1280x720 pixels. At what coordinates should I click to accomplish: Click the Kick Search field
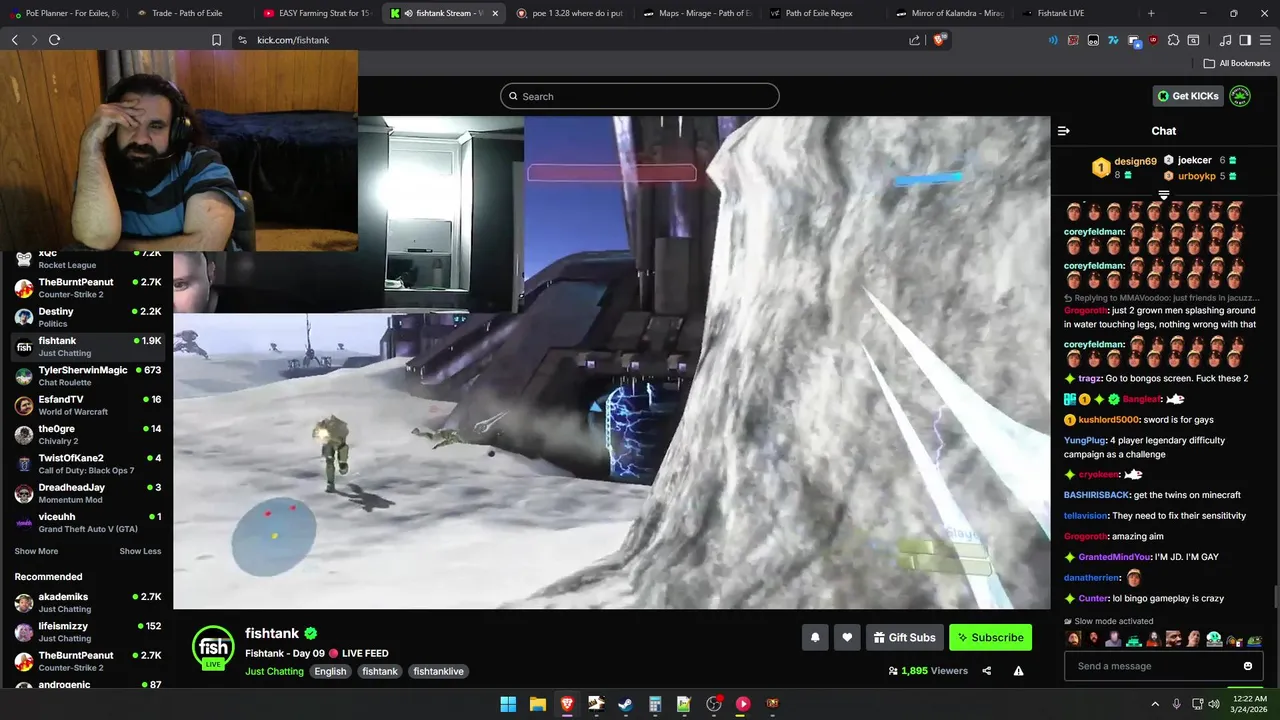pyautogui.click(x=640, y=96)
